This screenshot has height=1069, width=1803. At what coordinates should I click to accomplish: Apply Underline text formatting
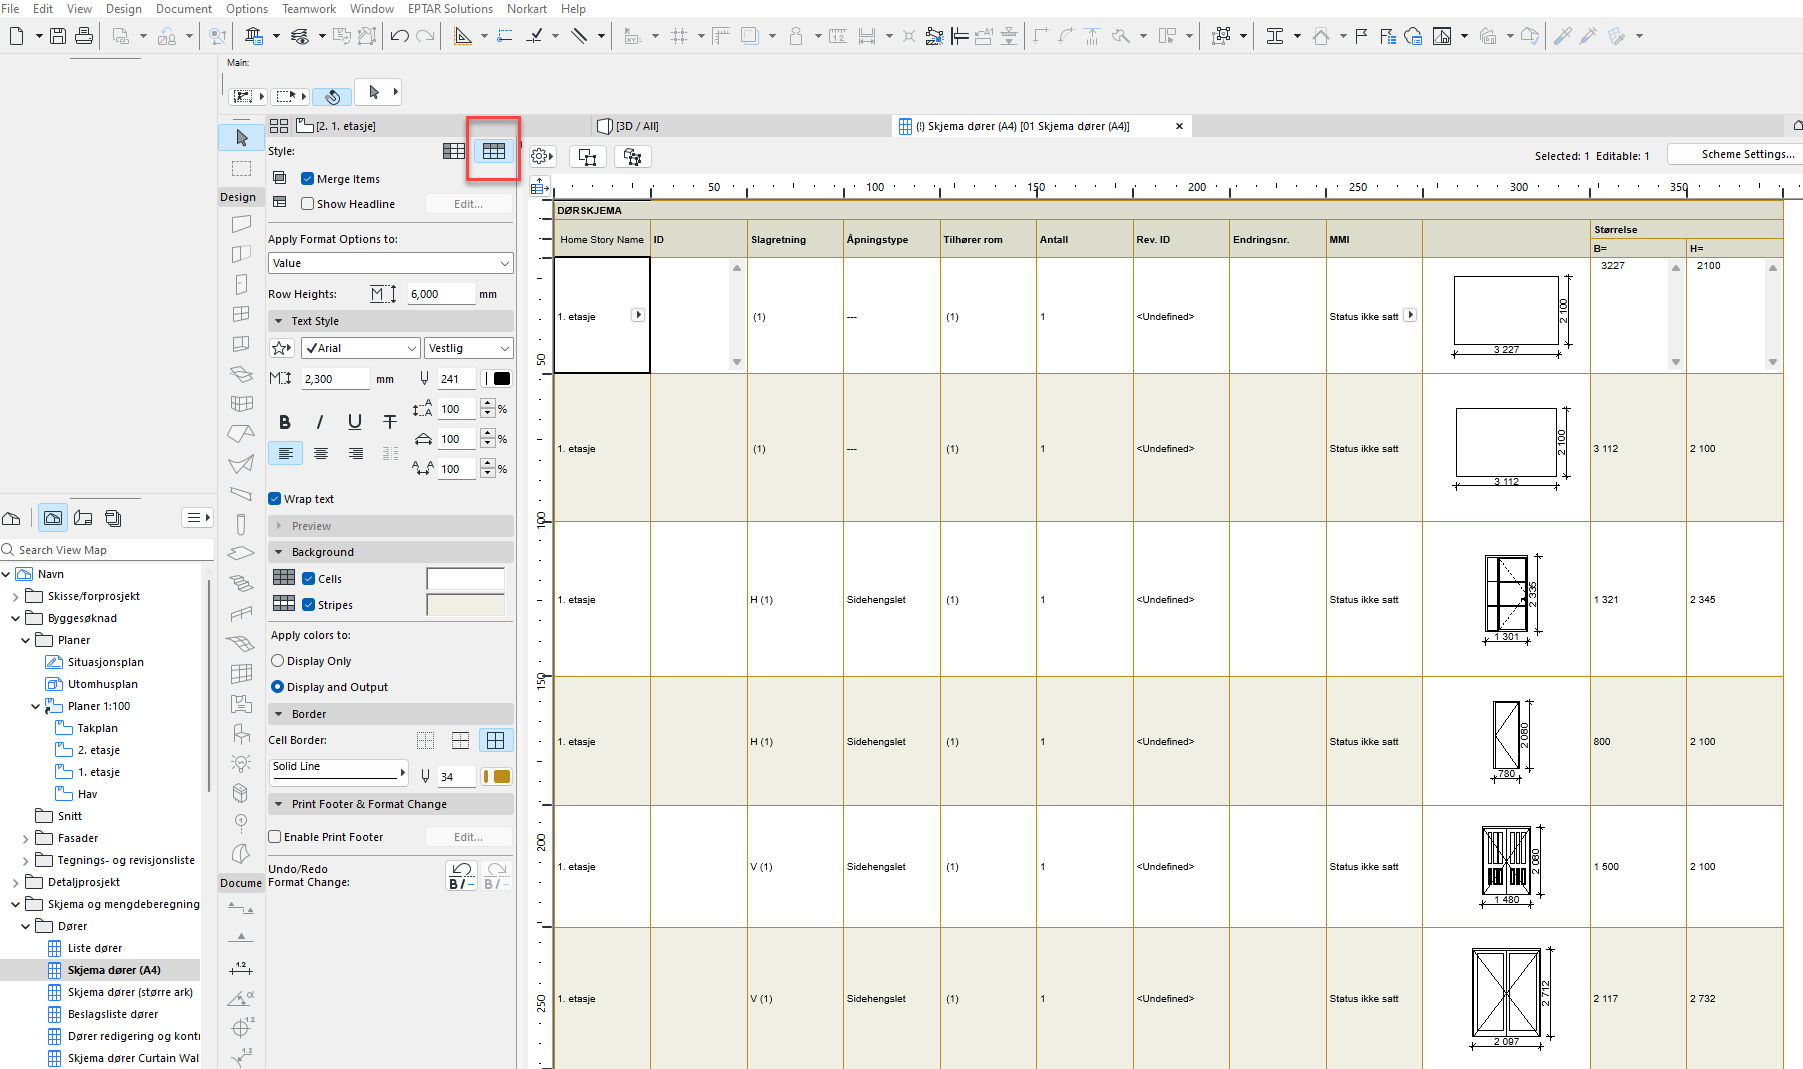[x=355, y=422]
